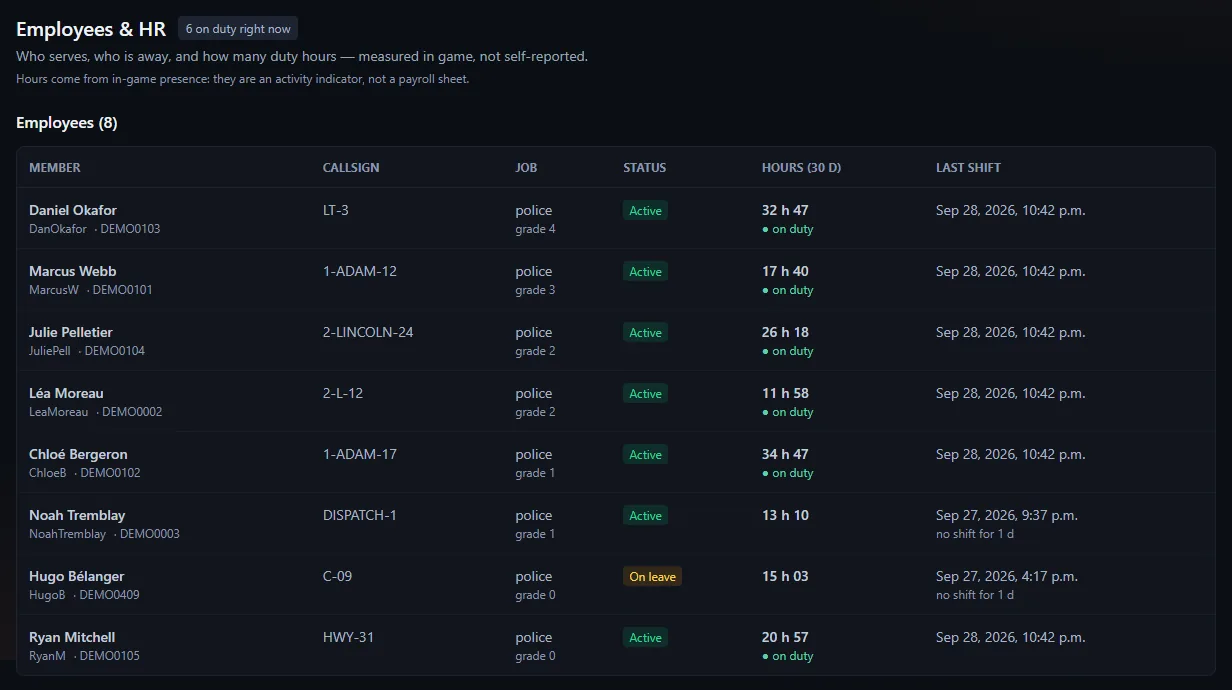Click Ryan Mitchell's Active status badge
1232x690 pixels.
645,638
